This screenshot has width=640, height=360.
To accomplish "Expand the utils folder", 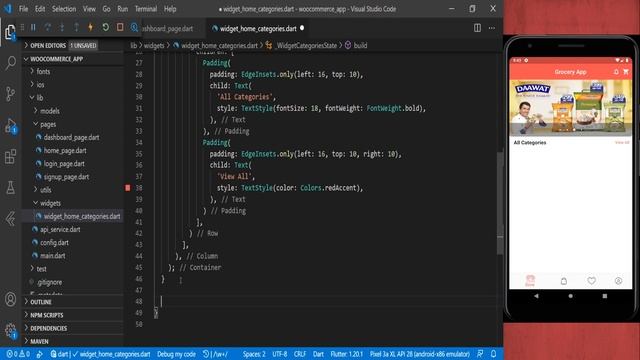I will pyautogui.click(x=73, y=190).
